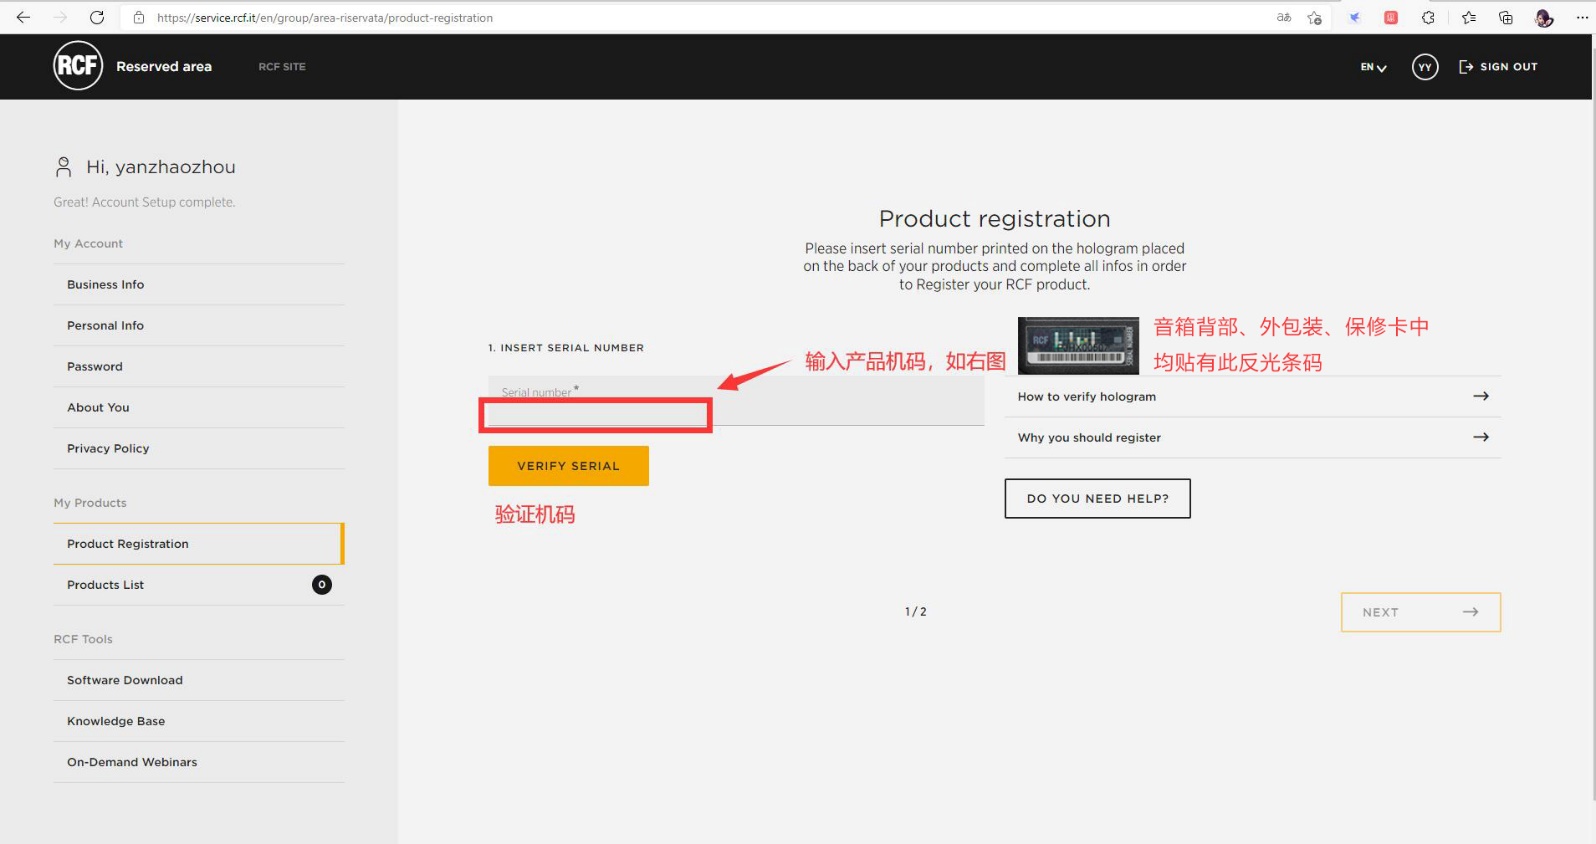Open On-Demand Webinars in the sidebar
The image size is (1596, 844).
click(x=199, y=762)
